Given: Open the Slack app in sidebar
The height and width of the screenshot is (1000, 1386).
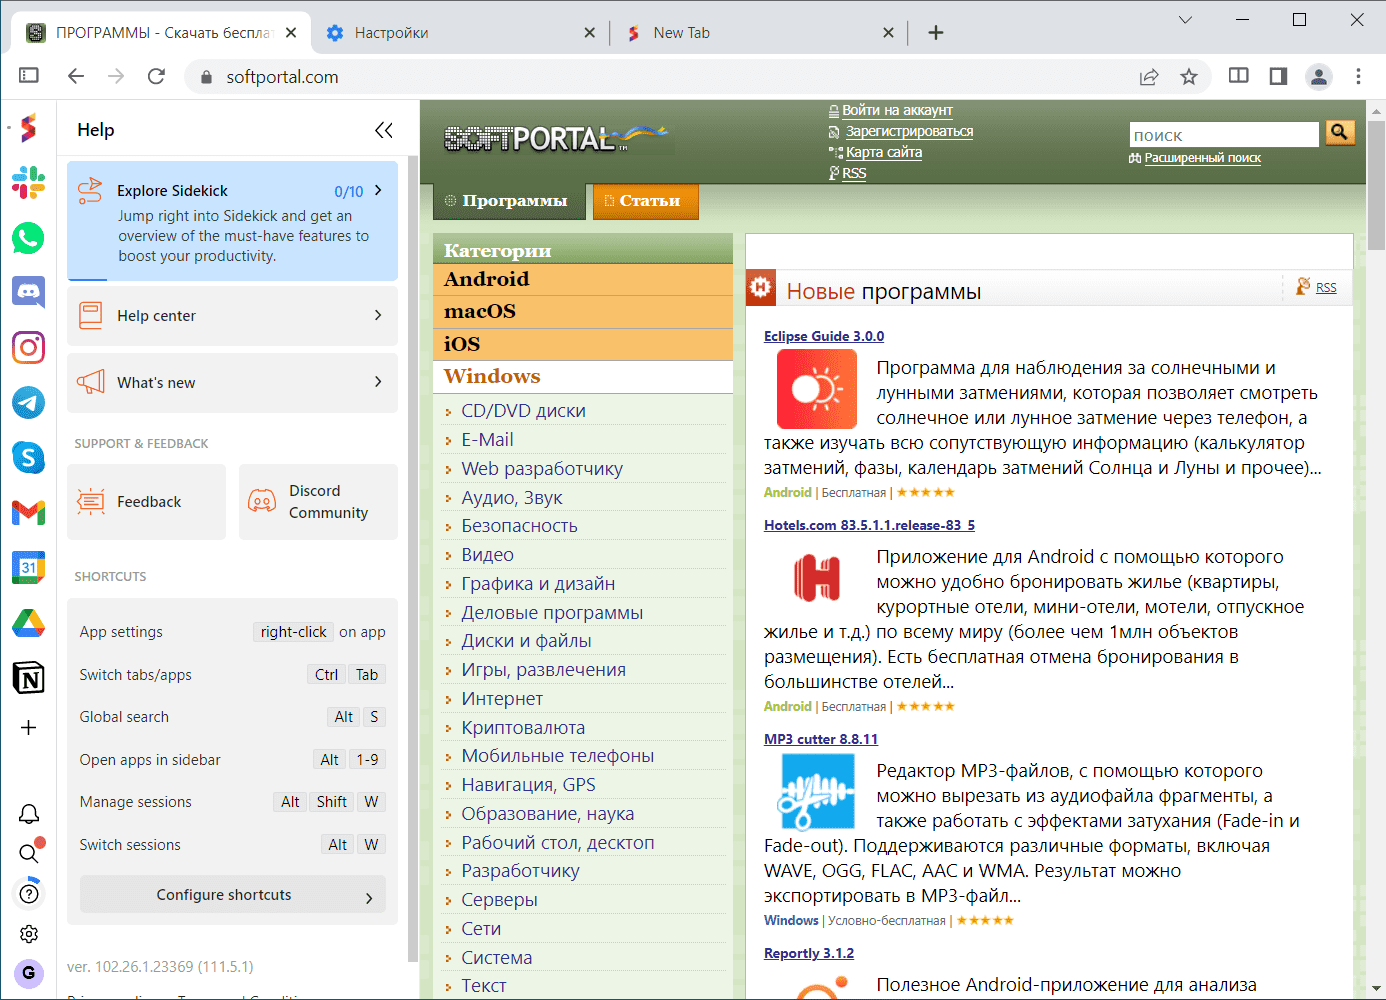Looking at the screenshot, I should [28, 182].
